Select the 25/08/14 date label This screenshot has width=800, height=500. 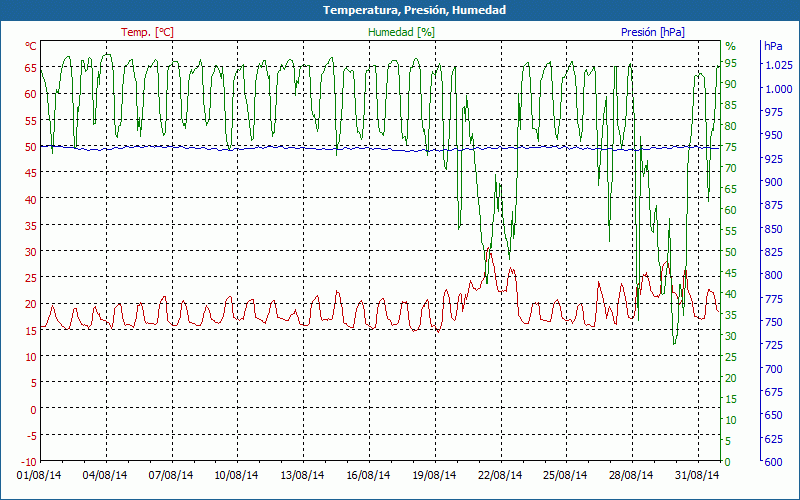(x=565, y=475)
